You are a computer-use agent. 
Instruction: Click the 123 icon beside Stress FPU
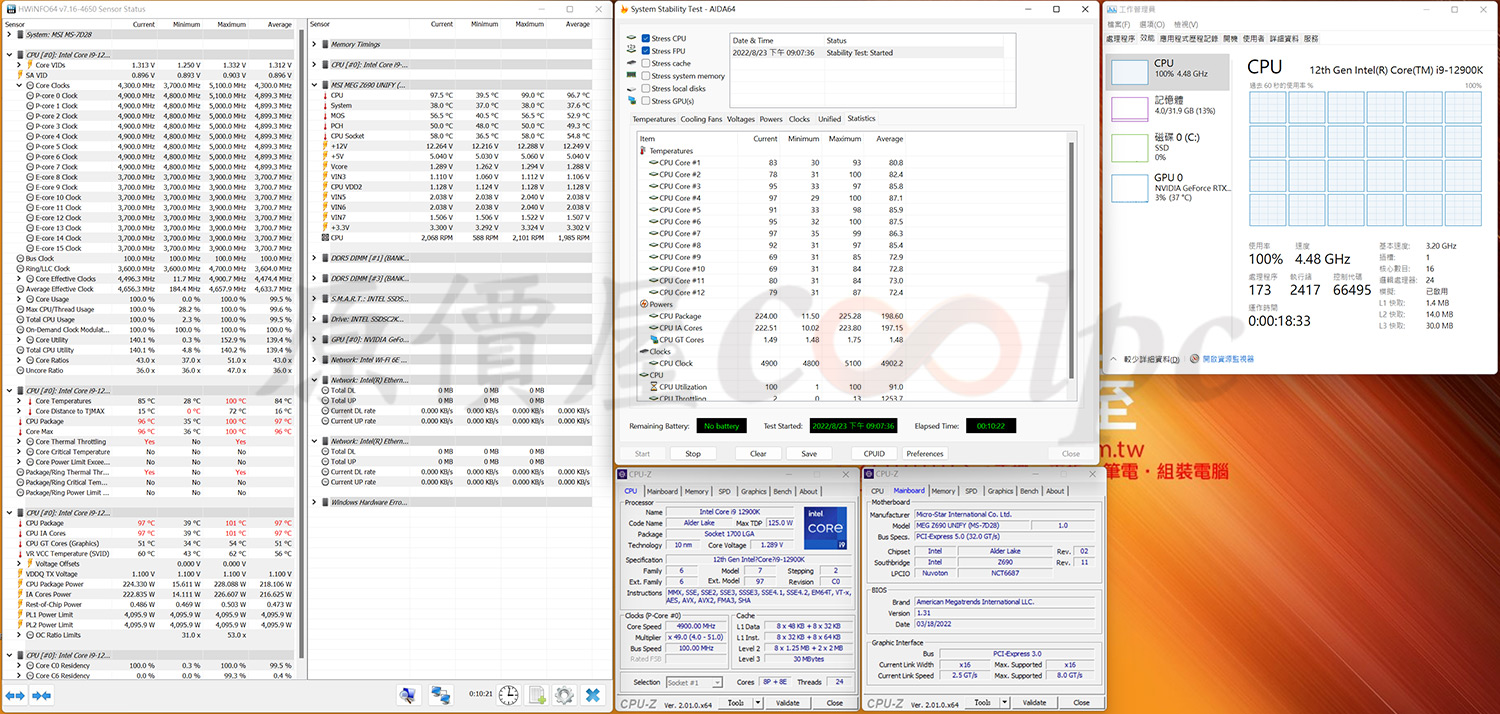click(631, 50)
